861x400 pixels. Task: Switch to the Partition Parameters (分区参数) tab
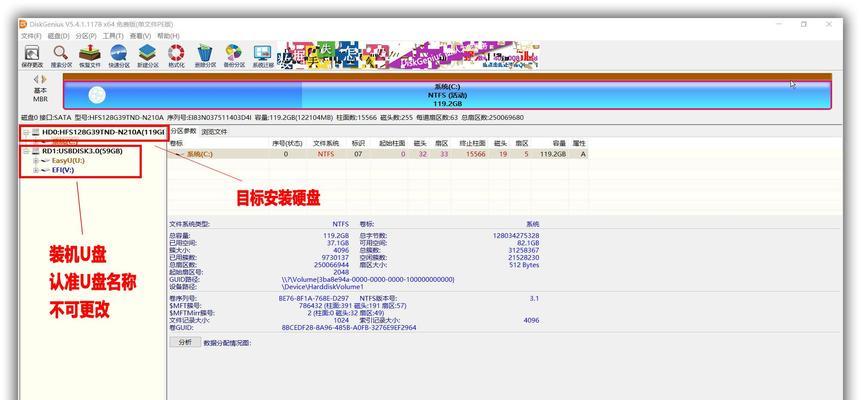[183, 131]
